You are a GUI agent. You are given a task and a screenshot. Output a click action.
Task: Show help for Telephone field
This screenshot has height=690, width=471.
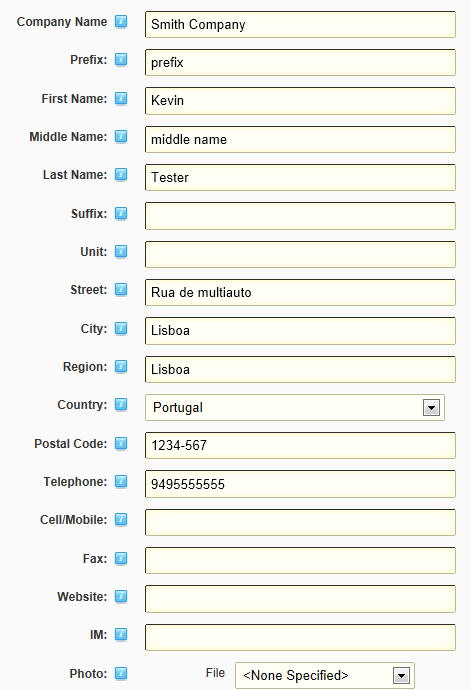click(121, 481)
